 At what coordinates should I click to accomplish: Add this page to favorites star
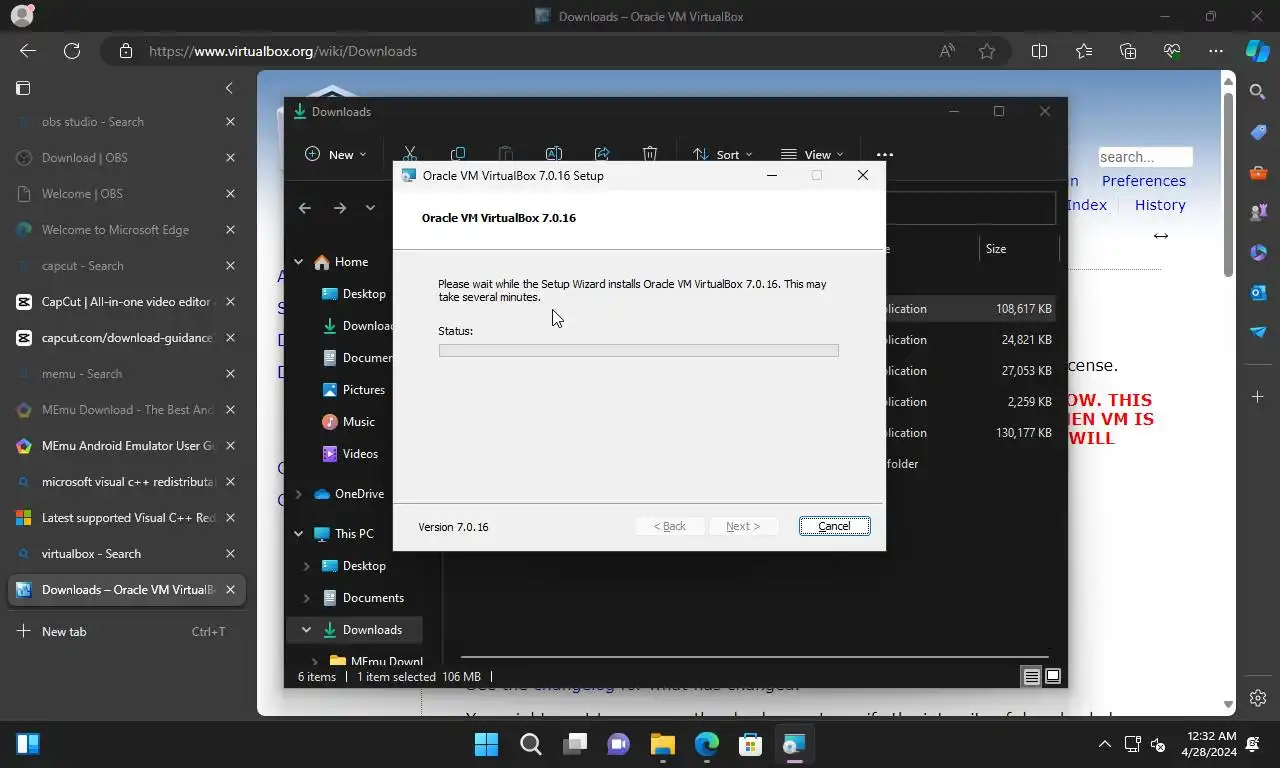pos(987,51)
